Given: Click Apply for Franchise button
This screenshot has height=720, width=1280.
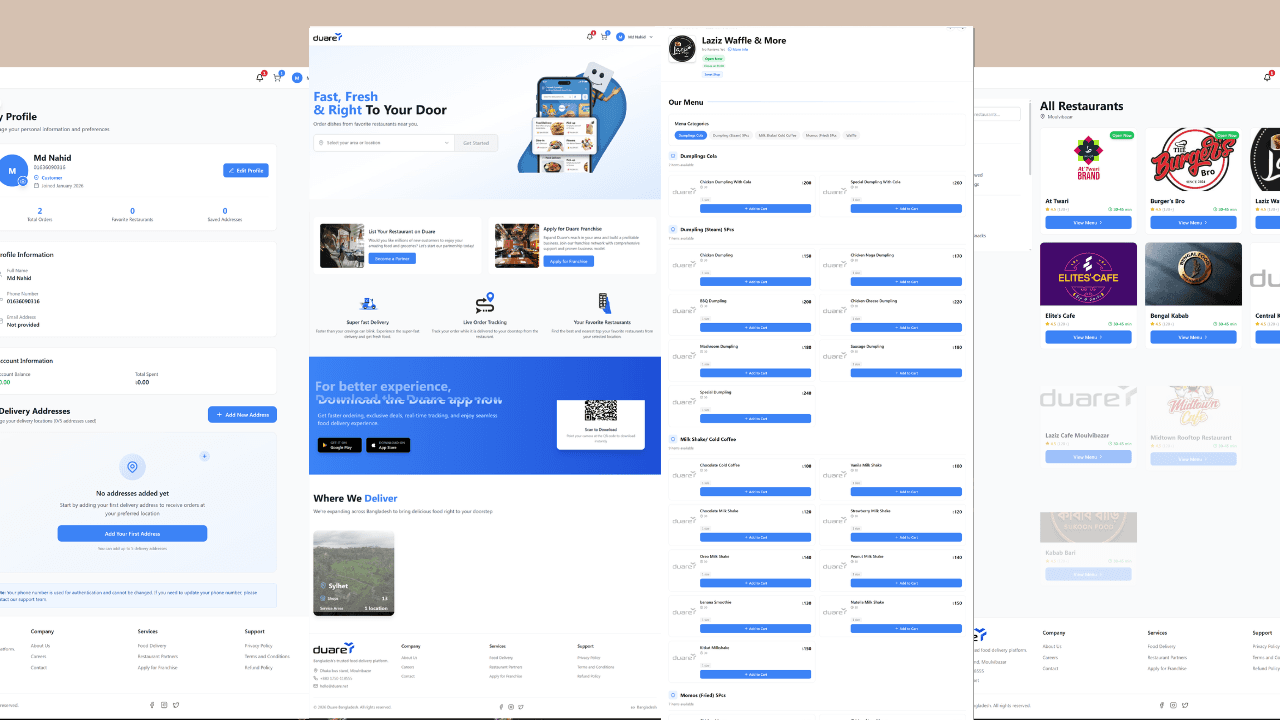Looking at the screenshot, I should pos(568,261).
